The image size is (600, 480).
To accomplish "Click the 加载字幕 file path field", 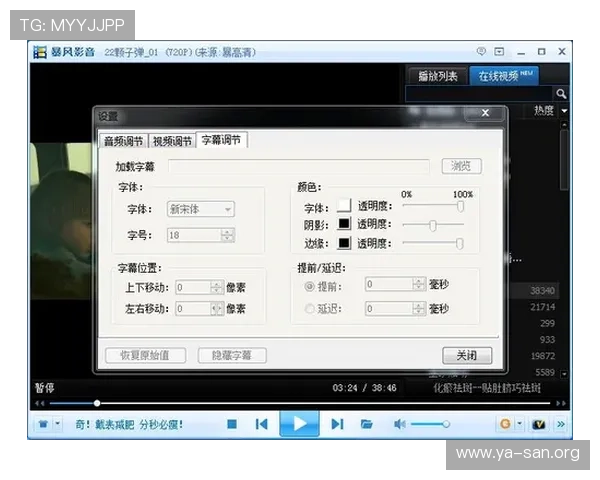I will pos(299,166).
